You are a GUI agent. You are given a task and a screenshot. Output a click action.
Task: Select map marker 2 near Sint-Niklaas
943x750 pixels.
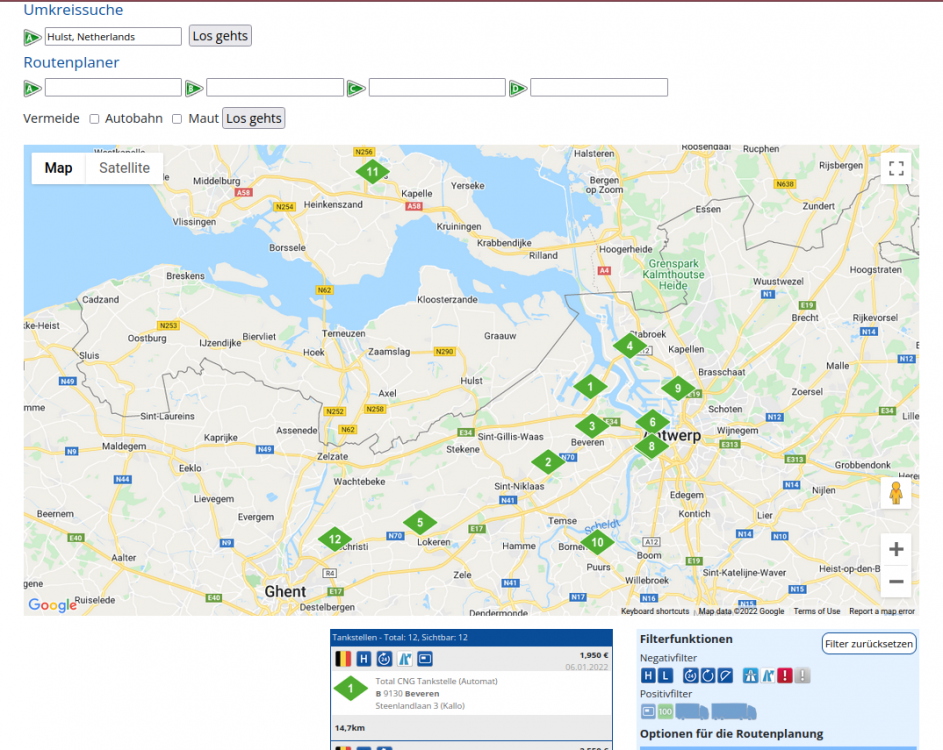[x=548, y=462]
